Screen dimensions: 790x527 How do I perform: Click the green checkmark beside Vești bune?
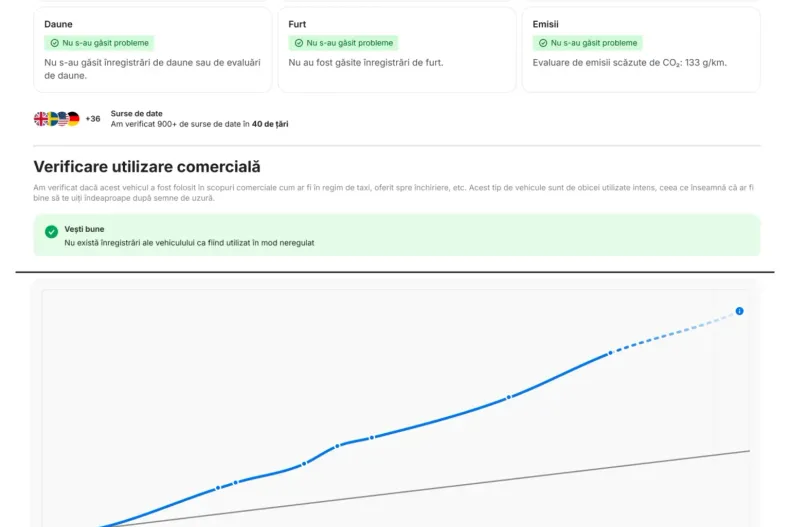(x=51, y=232)
